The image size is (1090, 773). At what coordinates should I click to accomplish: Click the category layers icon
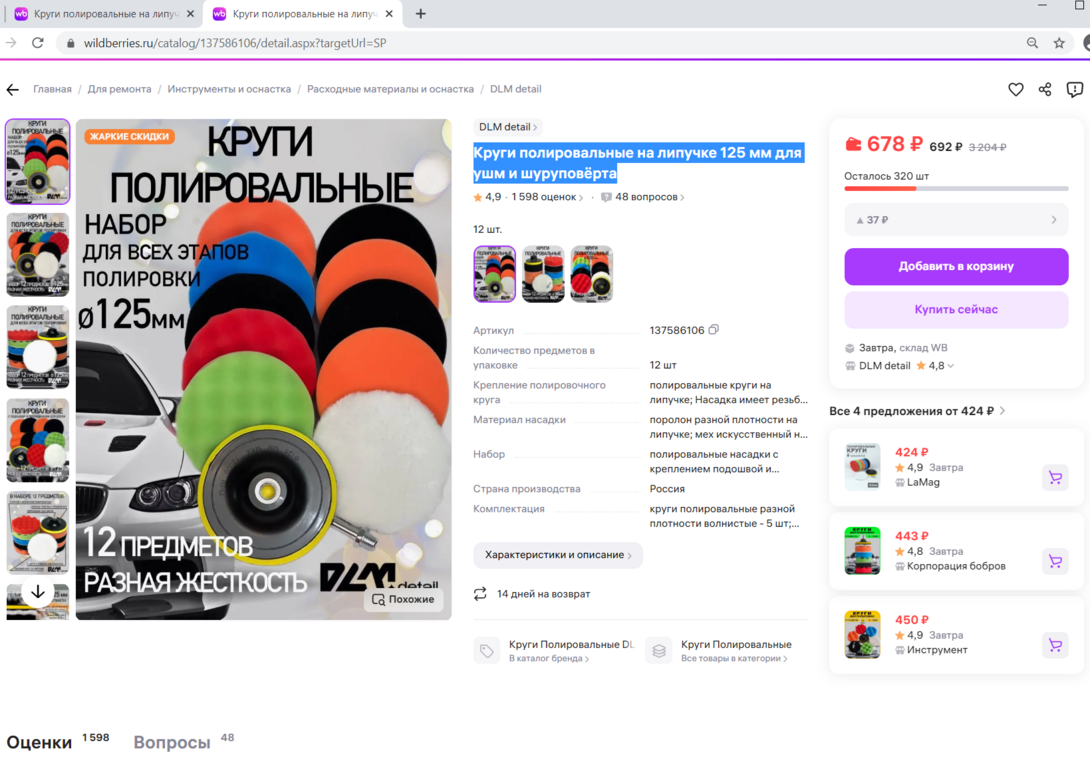point(659,651)
